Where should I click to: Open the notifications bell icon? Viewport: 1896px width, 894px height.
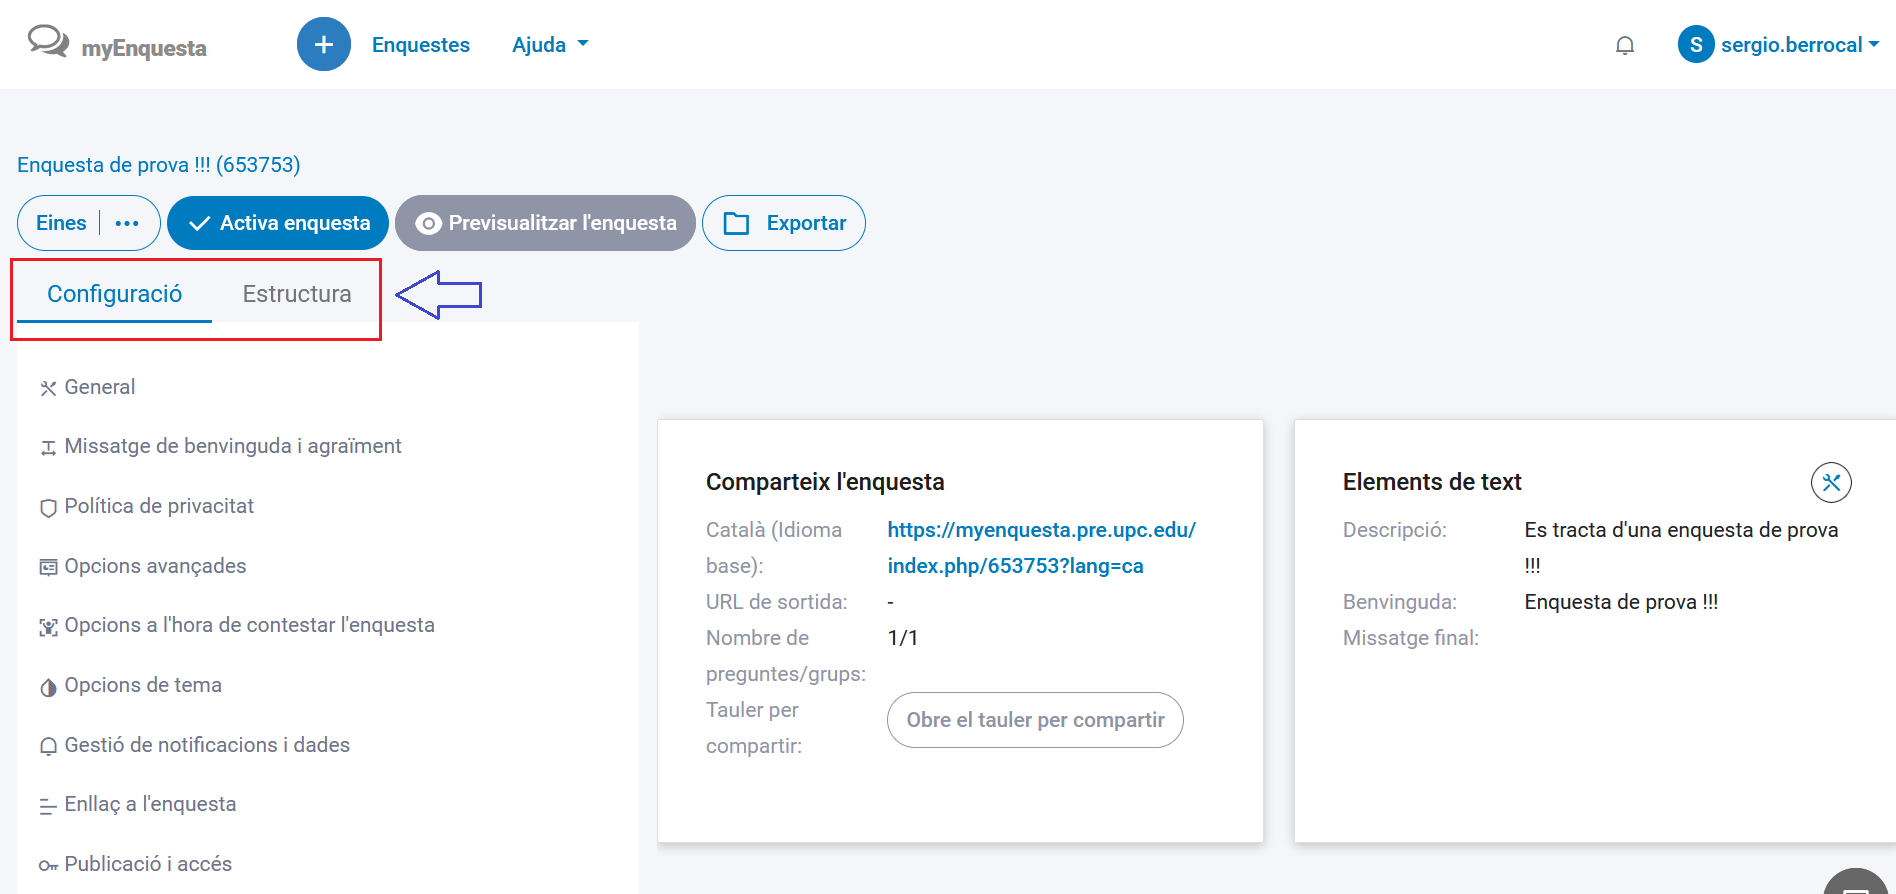pyautogui.click(x=1625, y=45)
